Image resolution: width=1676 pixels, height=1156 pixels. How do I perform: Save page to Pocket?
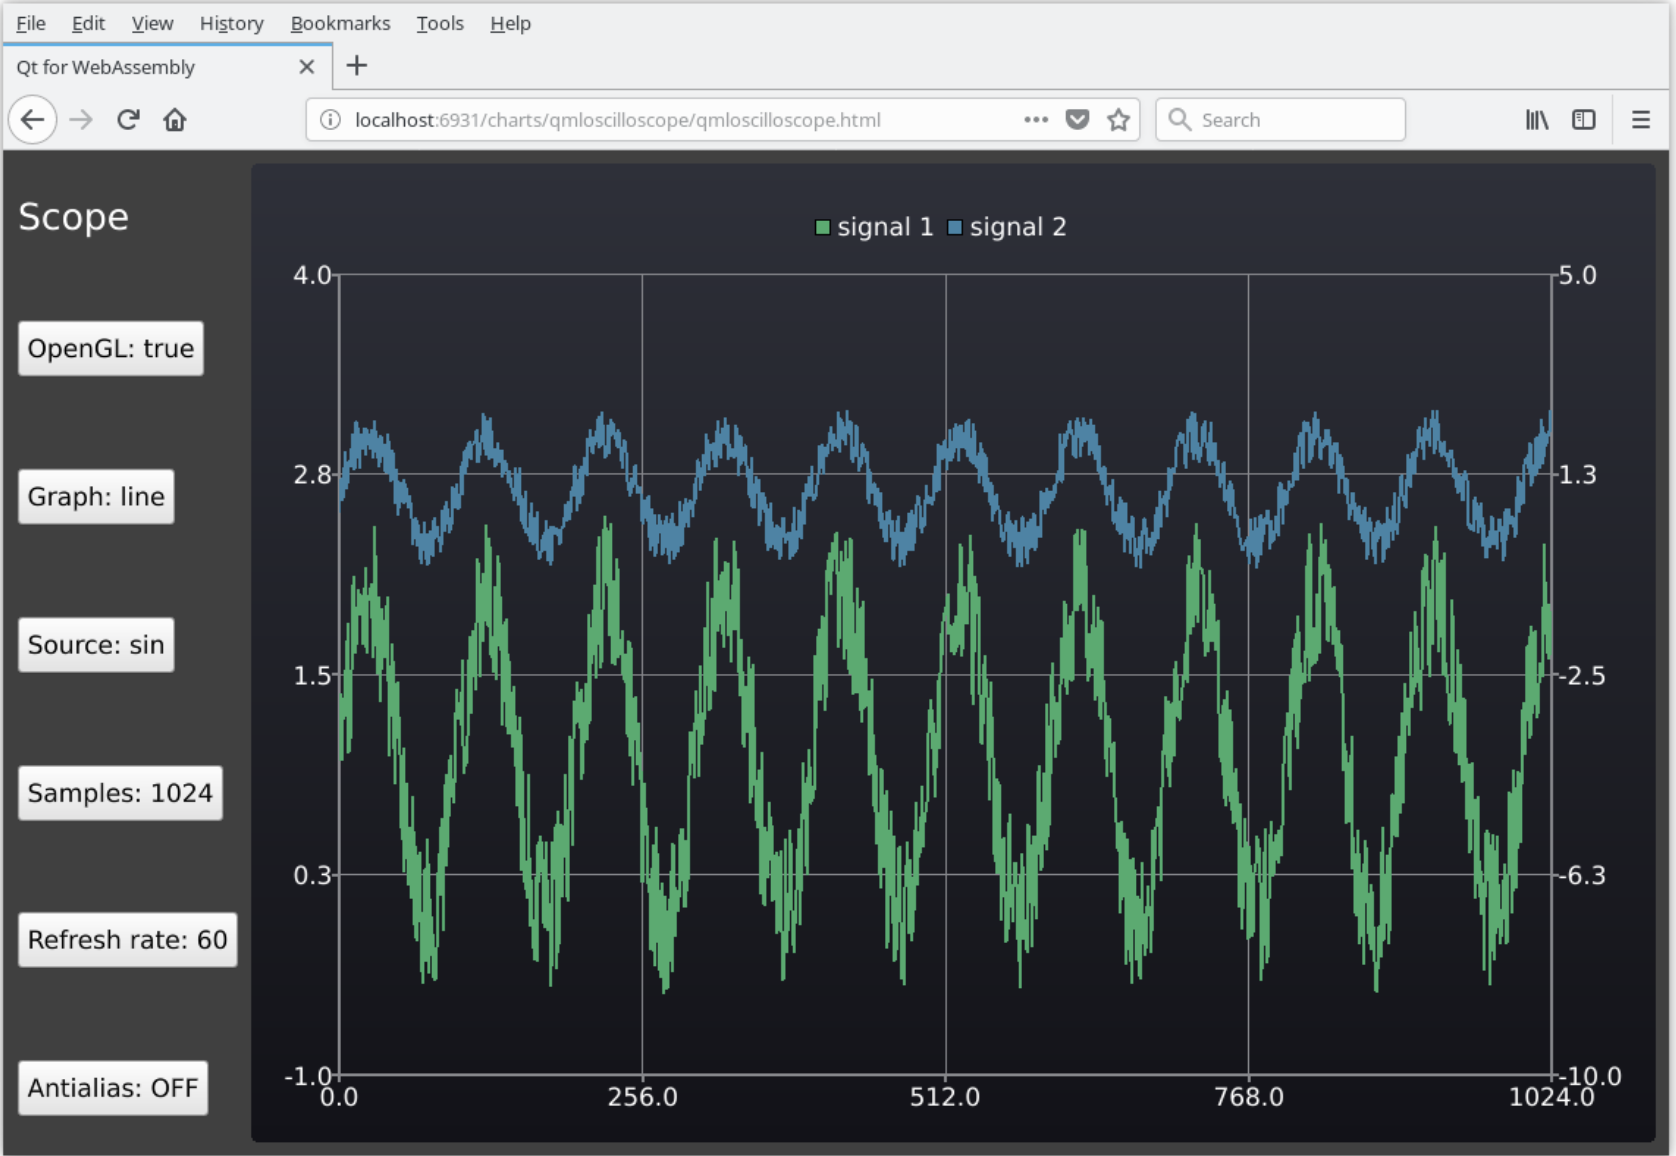1077,119
